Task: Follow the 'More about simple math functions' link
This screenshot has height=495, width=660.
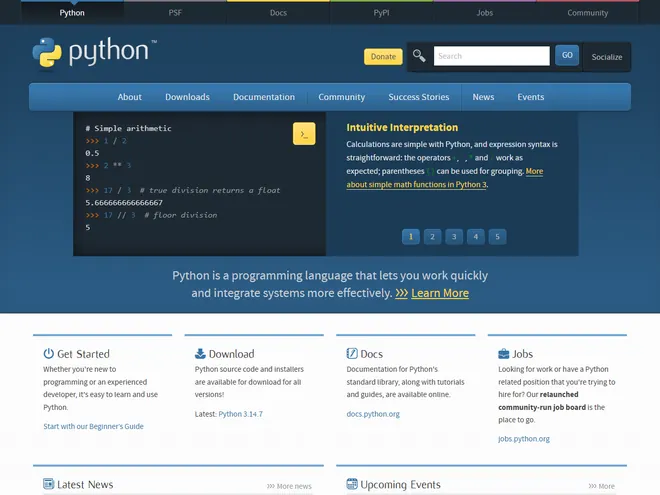Action: [417, 184]
